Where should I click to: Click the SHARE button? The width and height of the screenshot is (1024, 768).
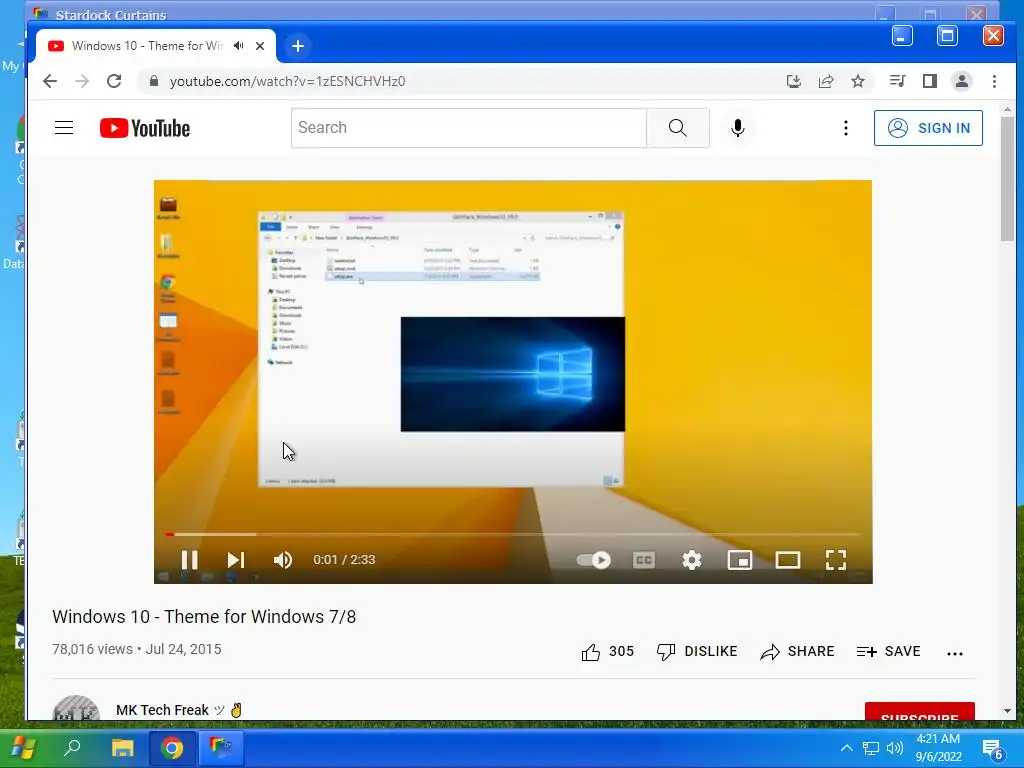click(797, 652)
